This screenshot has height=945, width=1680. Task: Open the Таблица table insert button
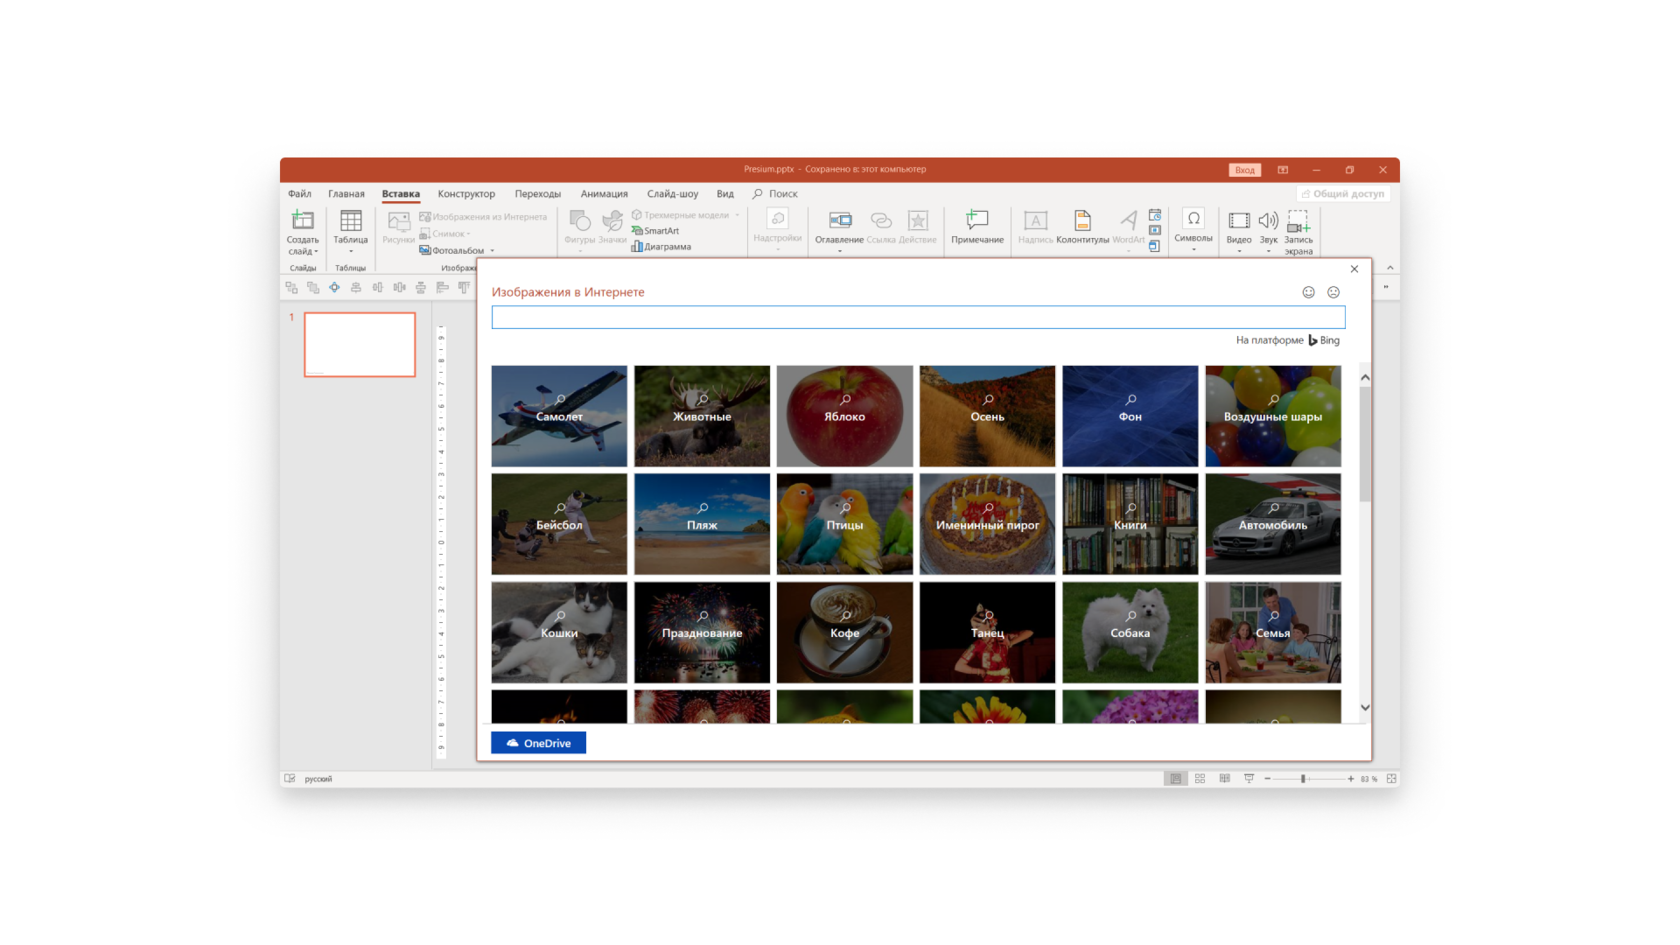click(x=350, y=232)
